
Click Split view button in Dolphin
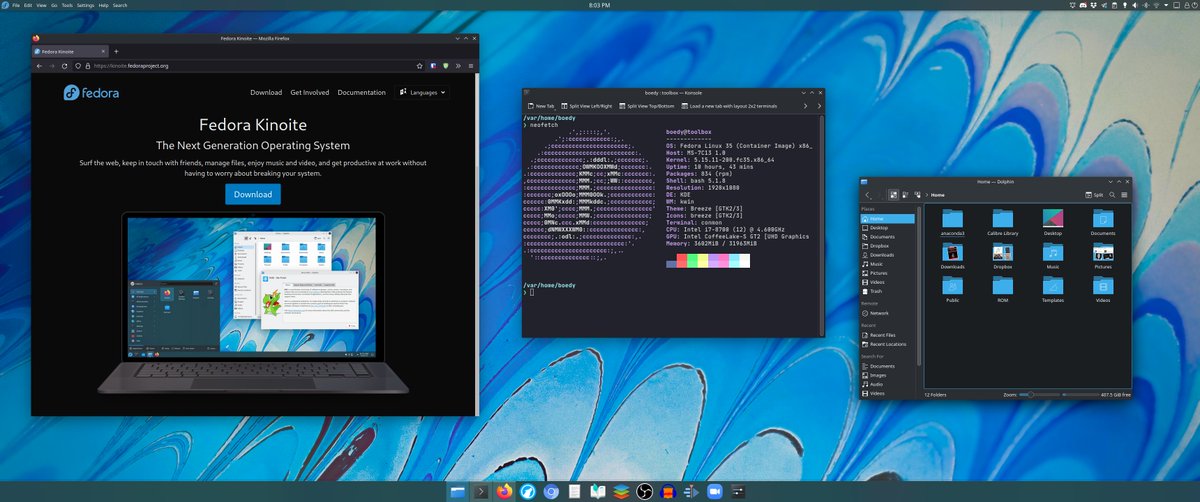click(1094, 195)
